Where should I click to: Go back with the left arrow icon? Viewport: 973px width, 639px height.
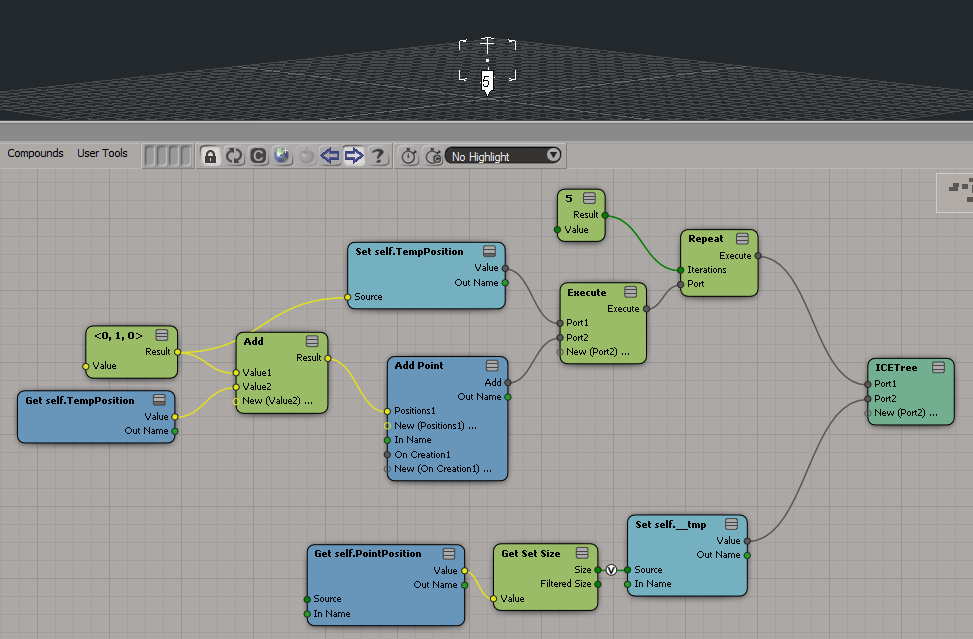pos(329,156)
